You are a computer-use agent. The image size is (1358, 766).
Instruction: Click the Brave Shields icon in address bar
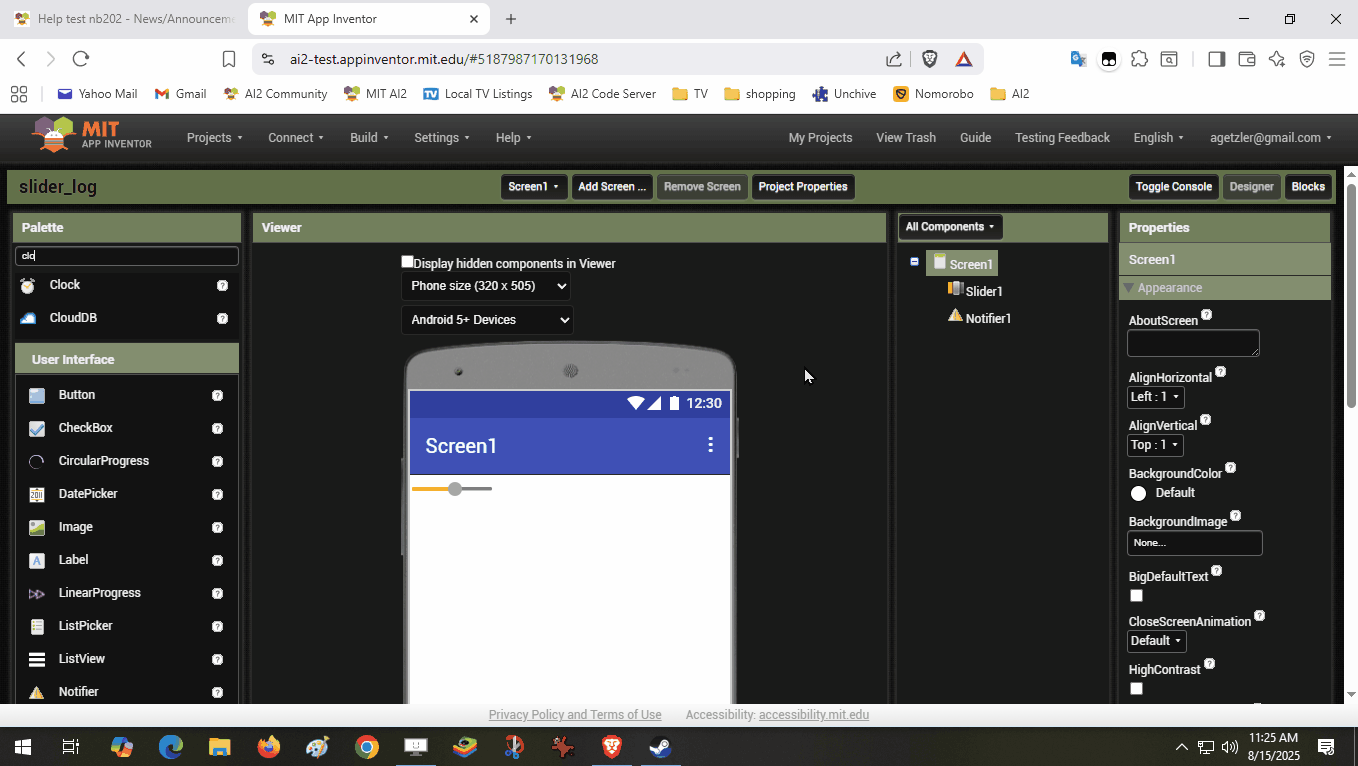[929, 59]
